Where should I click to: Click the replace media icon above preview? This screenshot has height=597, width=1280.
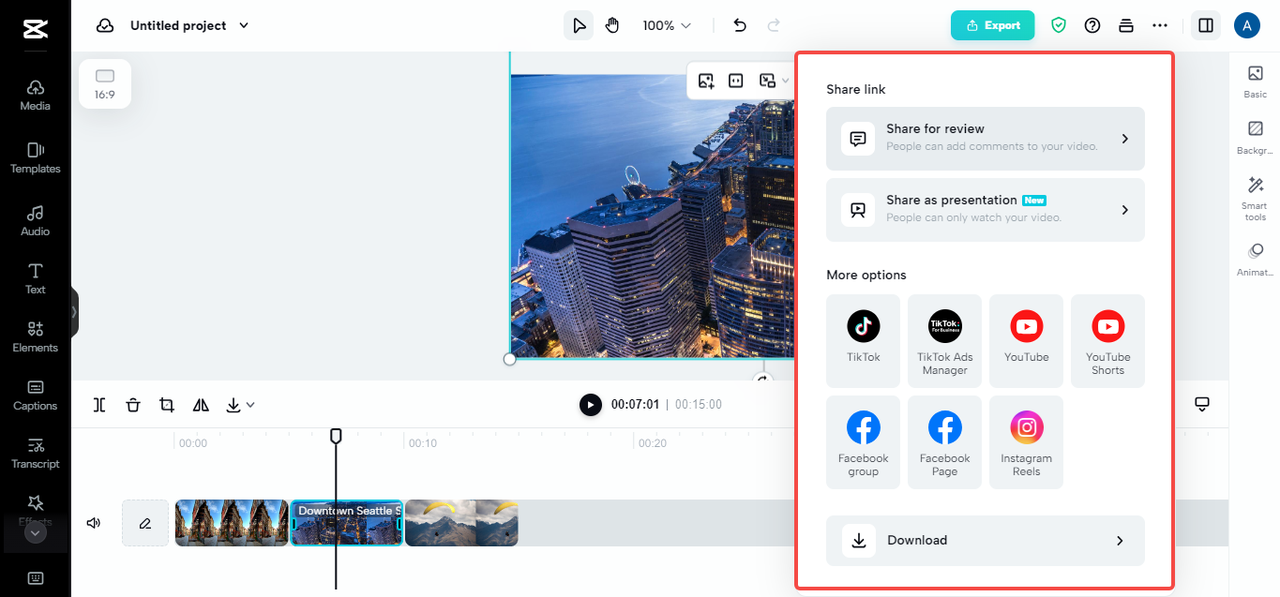(x=767, y=81)
